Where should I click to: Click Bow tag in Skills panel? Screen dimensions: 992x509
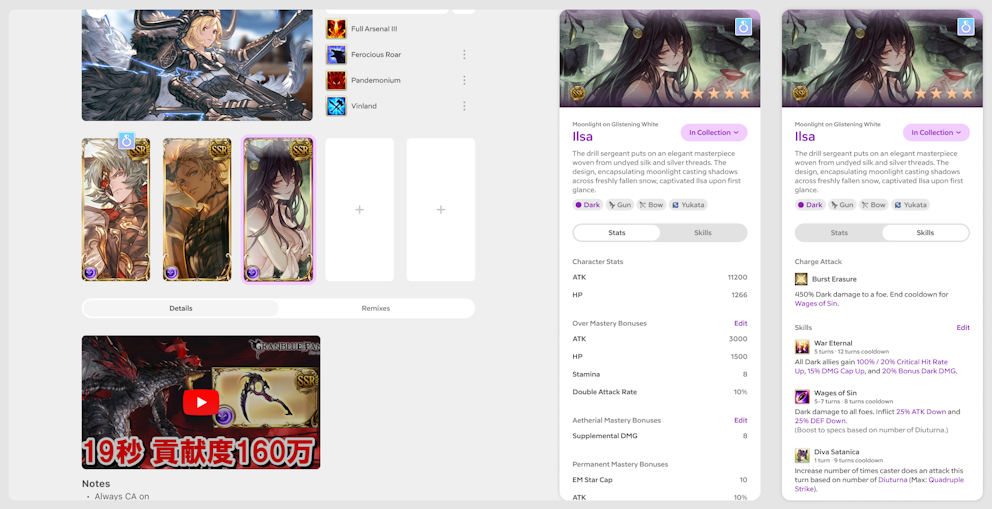(874, 205)
